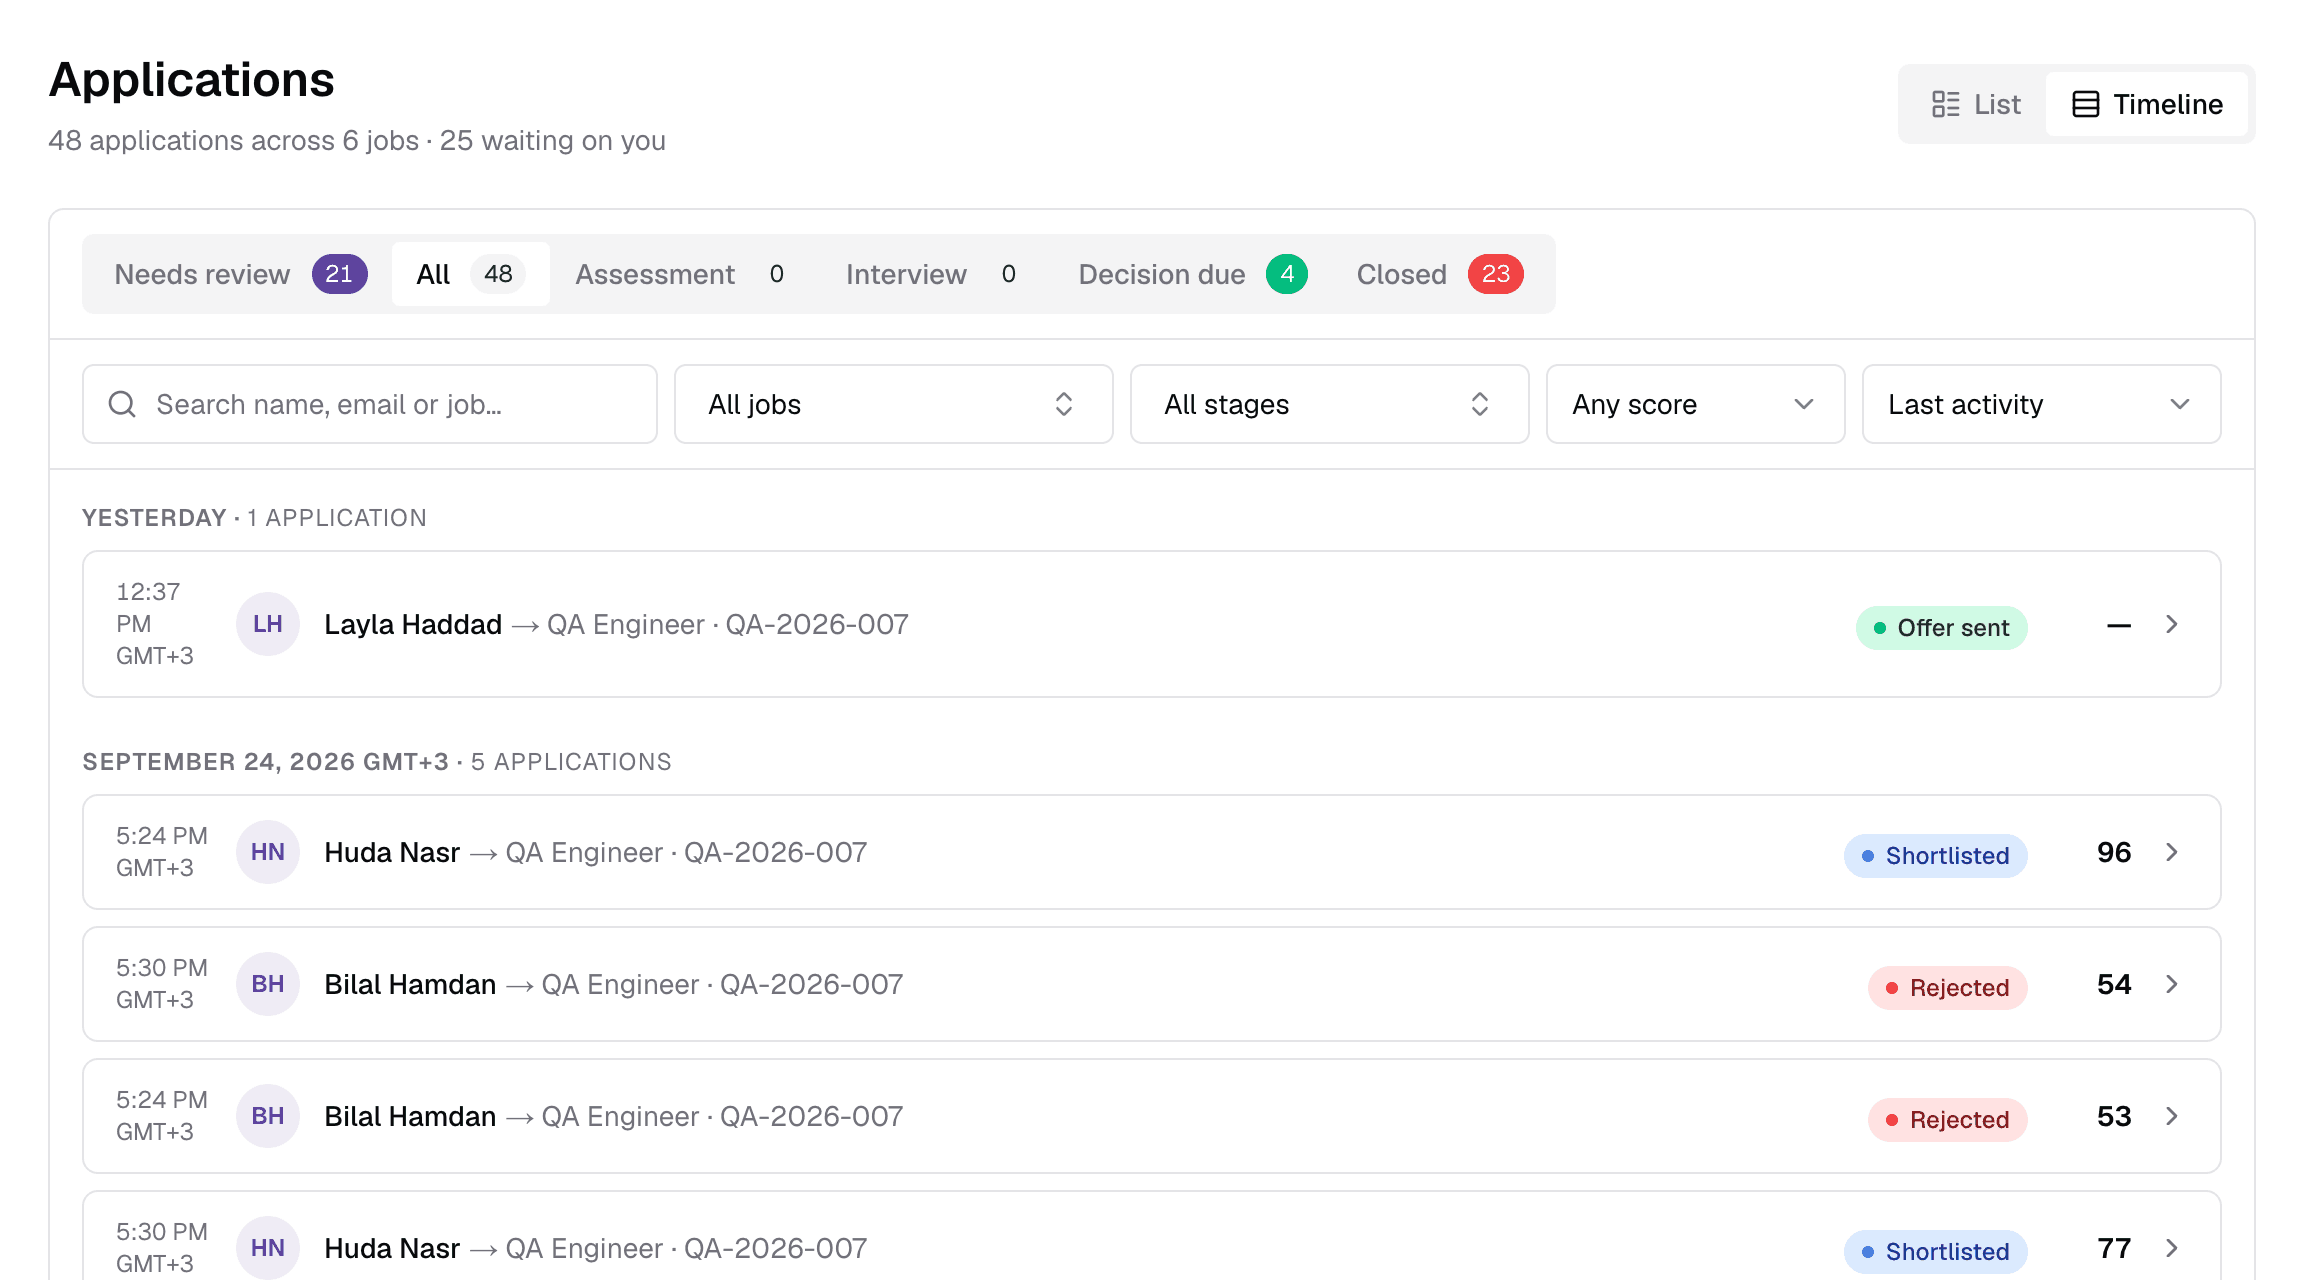Click the red 23 badge on Closed

coord(1495,274)
